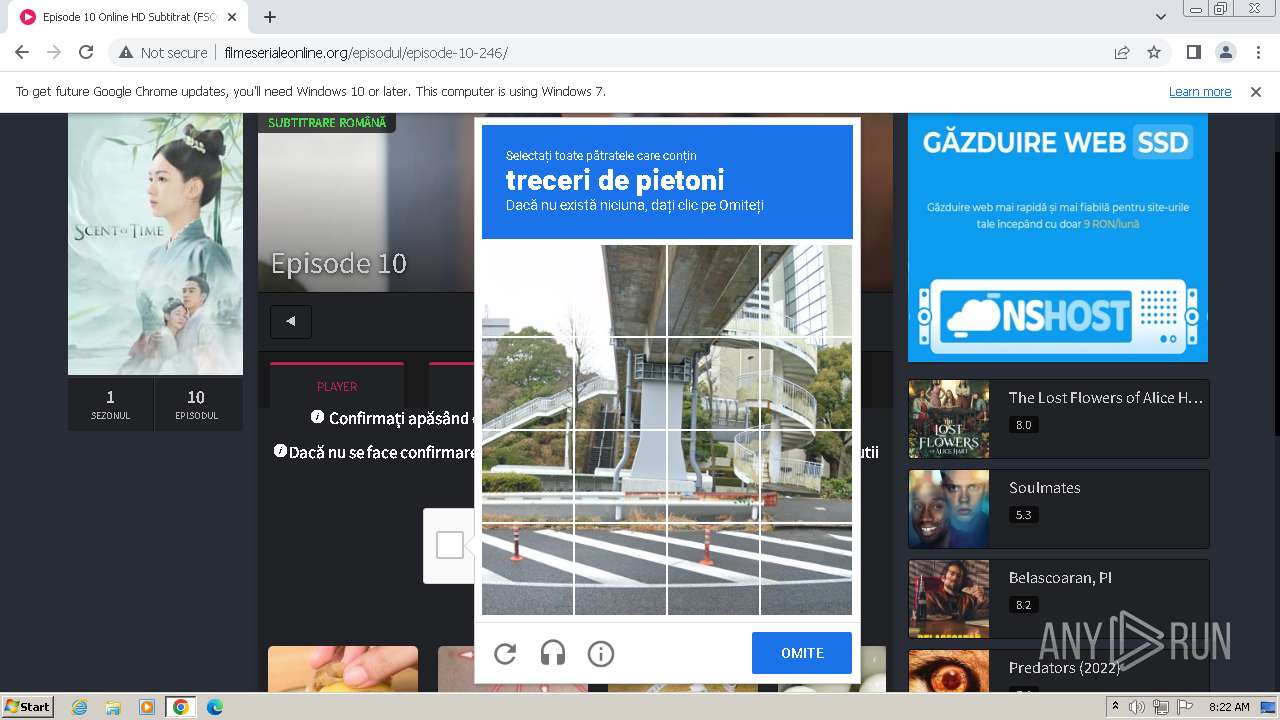Open a new browser tab
The width and height of the screenshot is (1280, 720).
[x=270, y=17]
